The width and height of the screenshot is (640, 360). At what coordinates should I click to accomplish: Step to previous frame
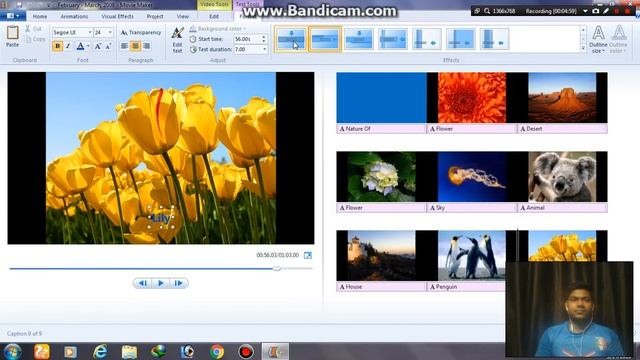pos(142,283)
